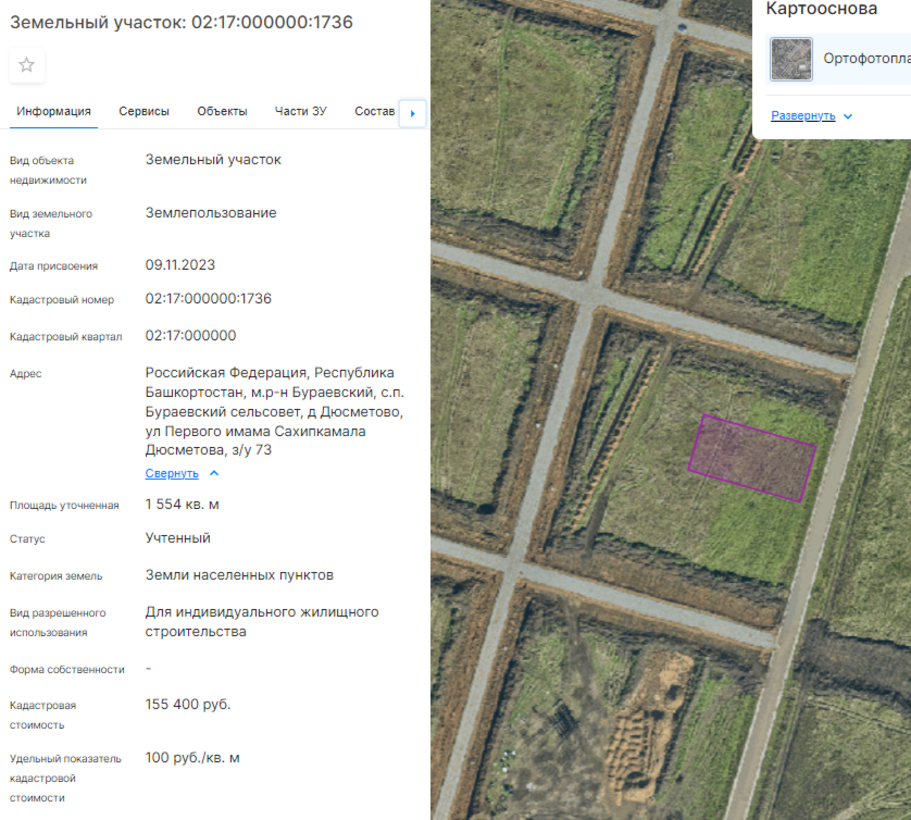The width and height of the screenshot is (911, 820).
Task: Click the Картооснова panel heading
Action: click(x=821, y=9)
